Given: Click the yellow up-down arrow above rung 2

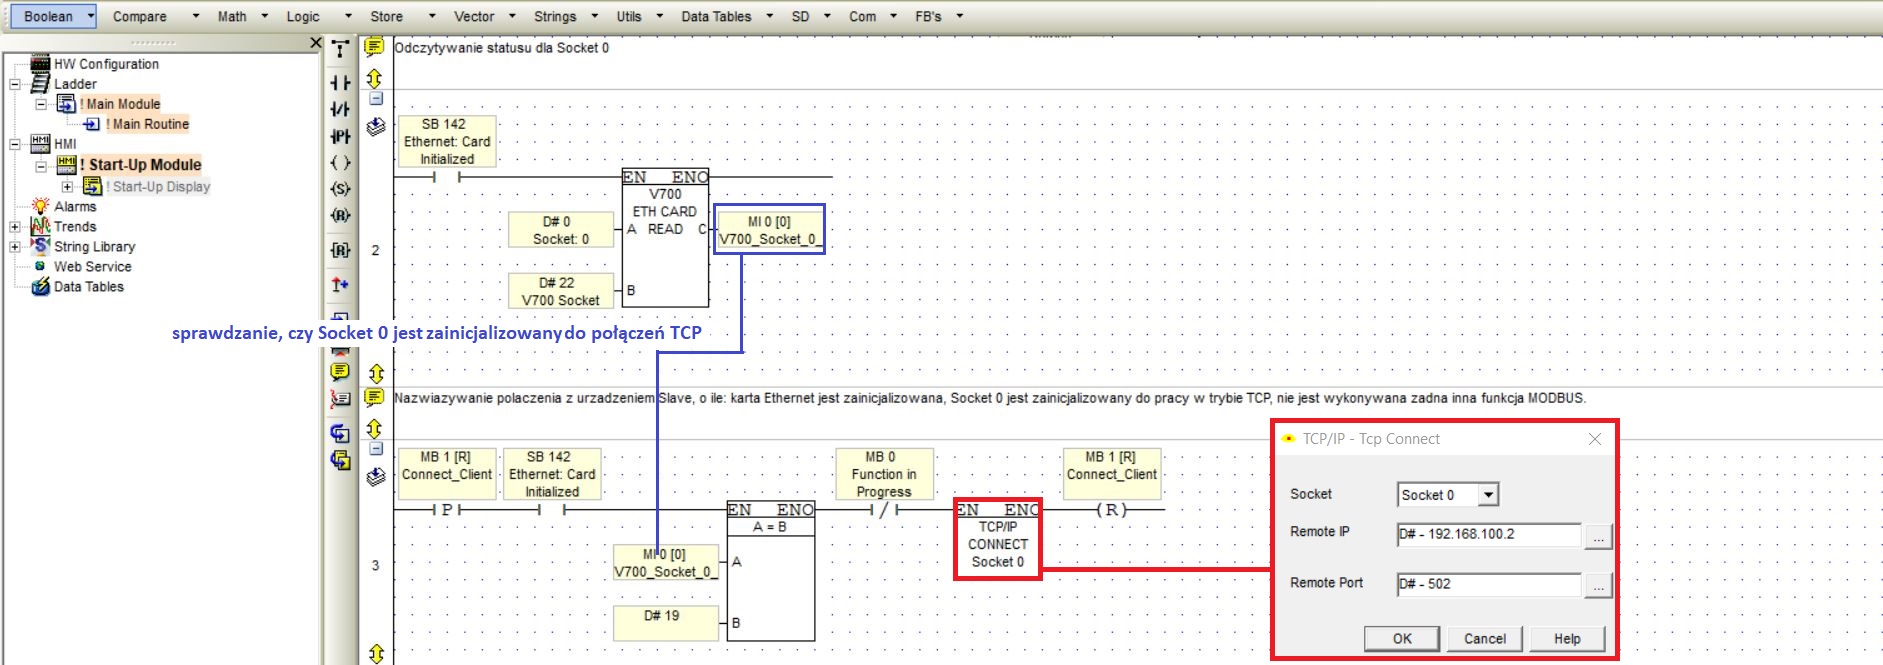Looking at the screenshot, I should point(375,78).
